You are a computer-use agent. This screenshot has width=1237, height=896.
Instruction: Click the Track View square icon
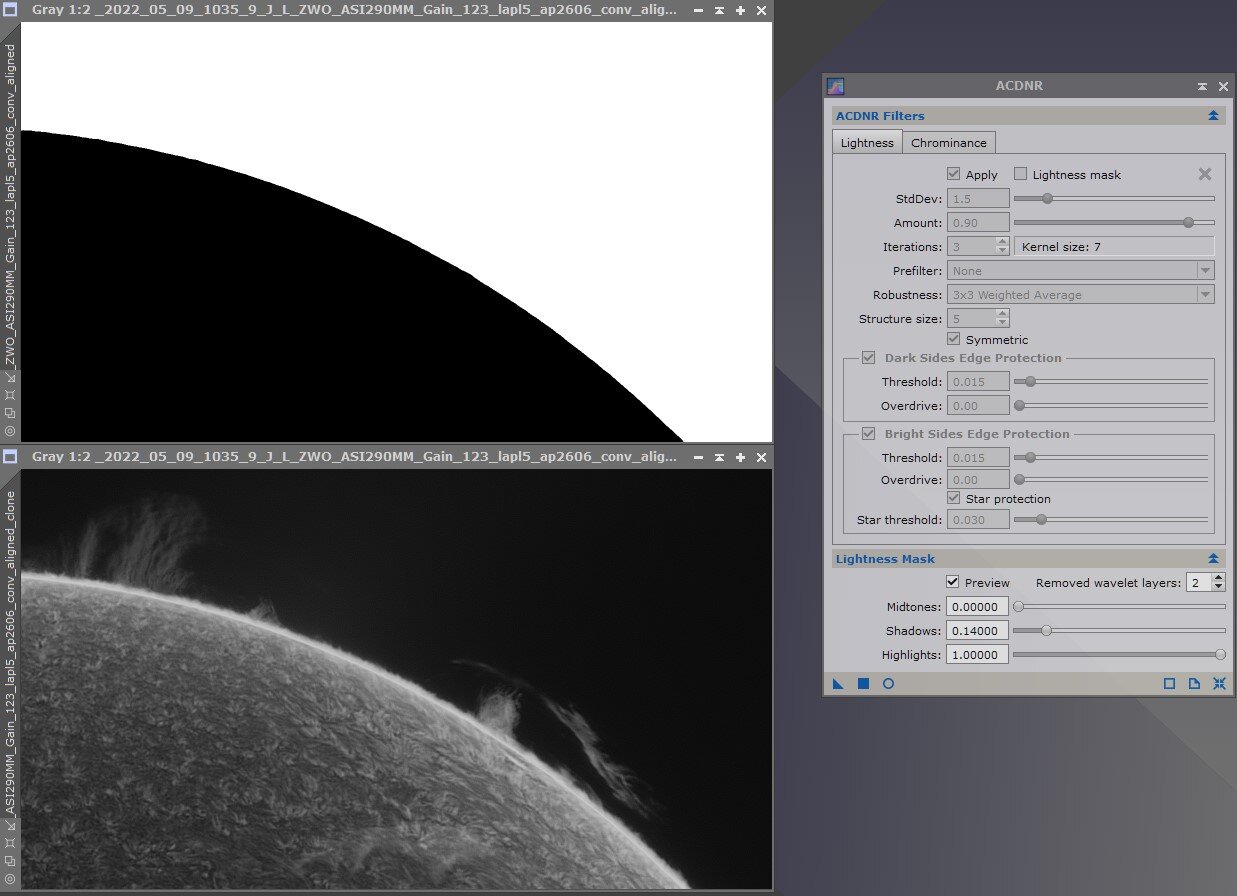pyautogui.click(x=1169, y=684)
